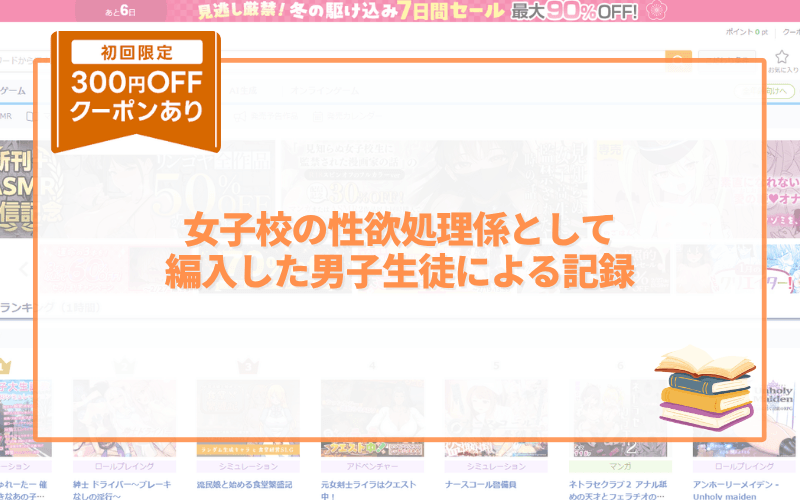Viewport: 800px width, 500px height.
Task: Click the carousel previous arrow on the left
Action: click(23, 269)
